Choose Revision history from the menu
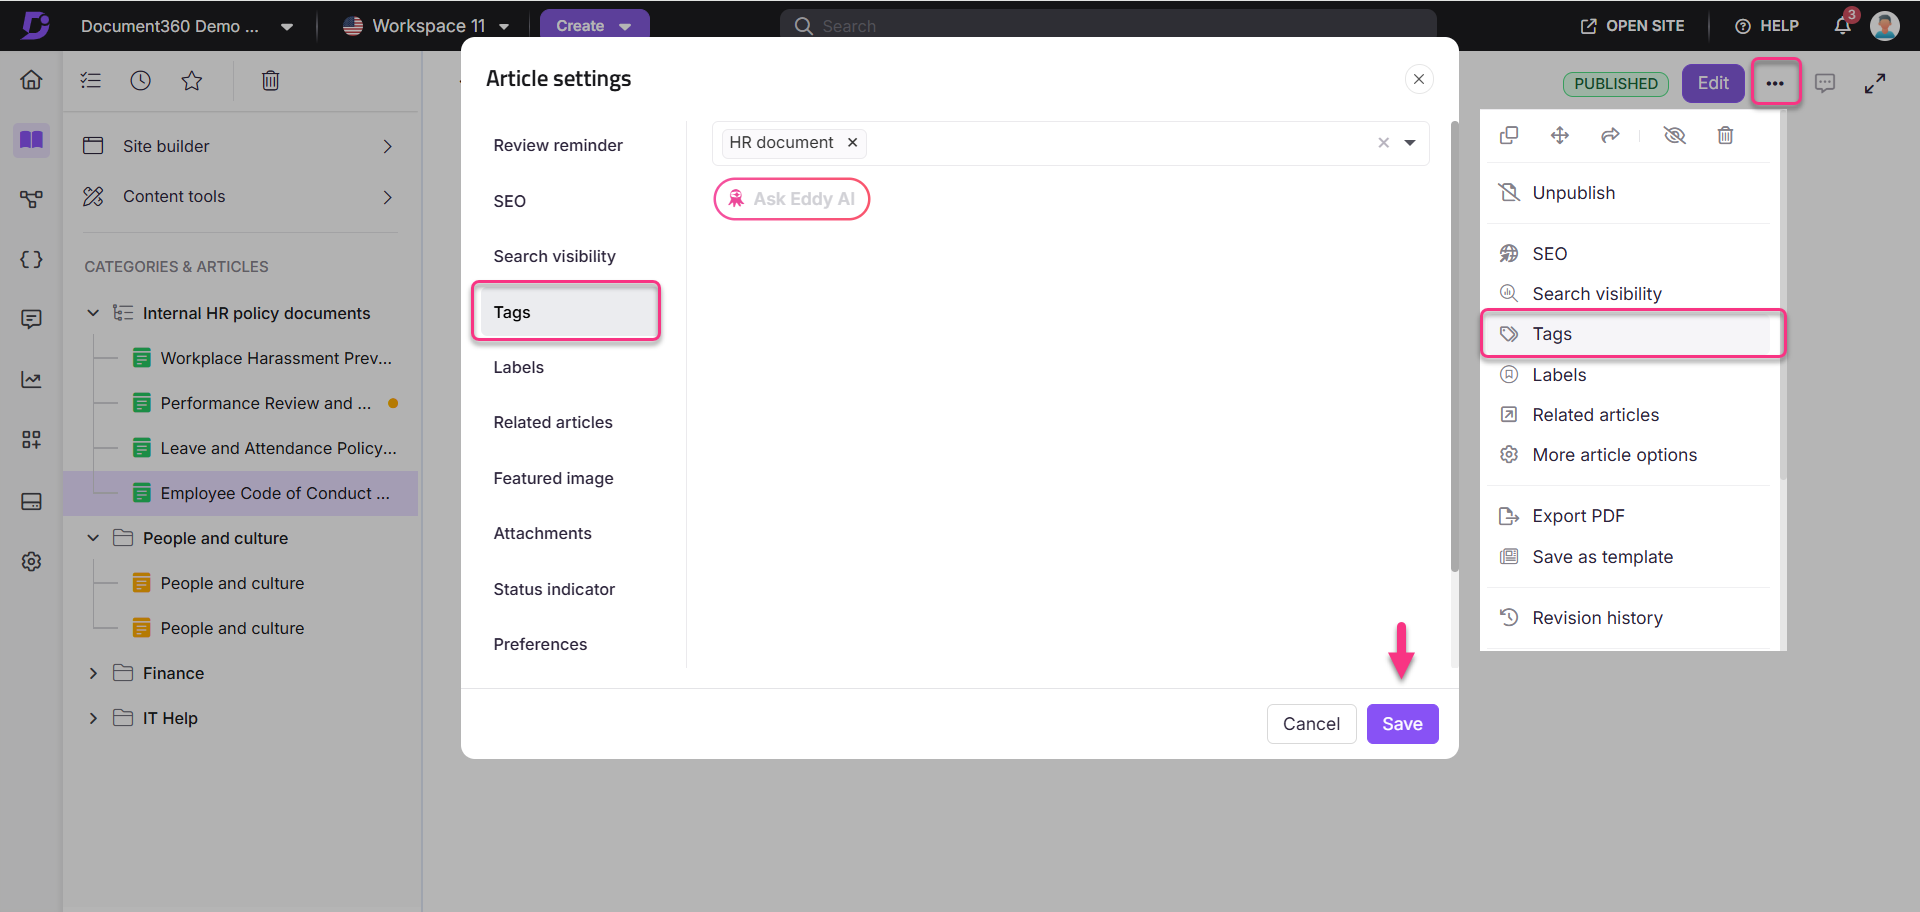 coord(1597,618)
